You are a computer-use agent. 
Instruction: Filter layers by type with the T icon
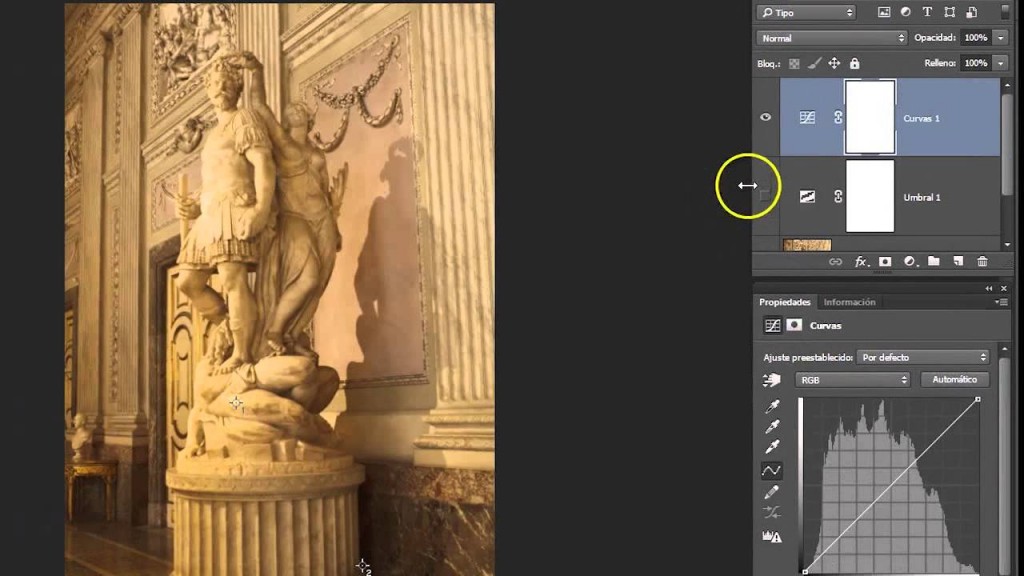pos(927,12)
